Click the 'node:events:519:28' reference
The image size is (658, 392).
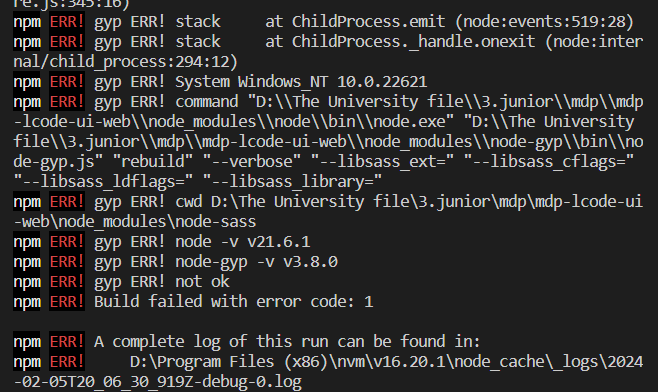tap(544, 22)
